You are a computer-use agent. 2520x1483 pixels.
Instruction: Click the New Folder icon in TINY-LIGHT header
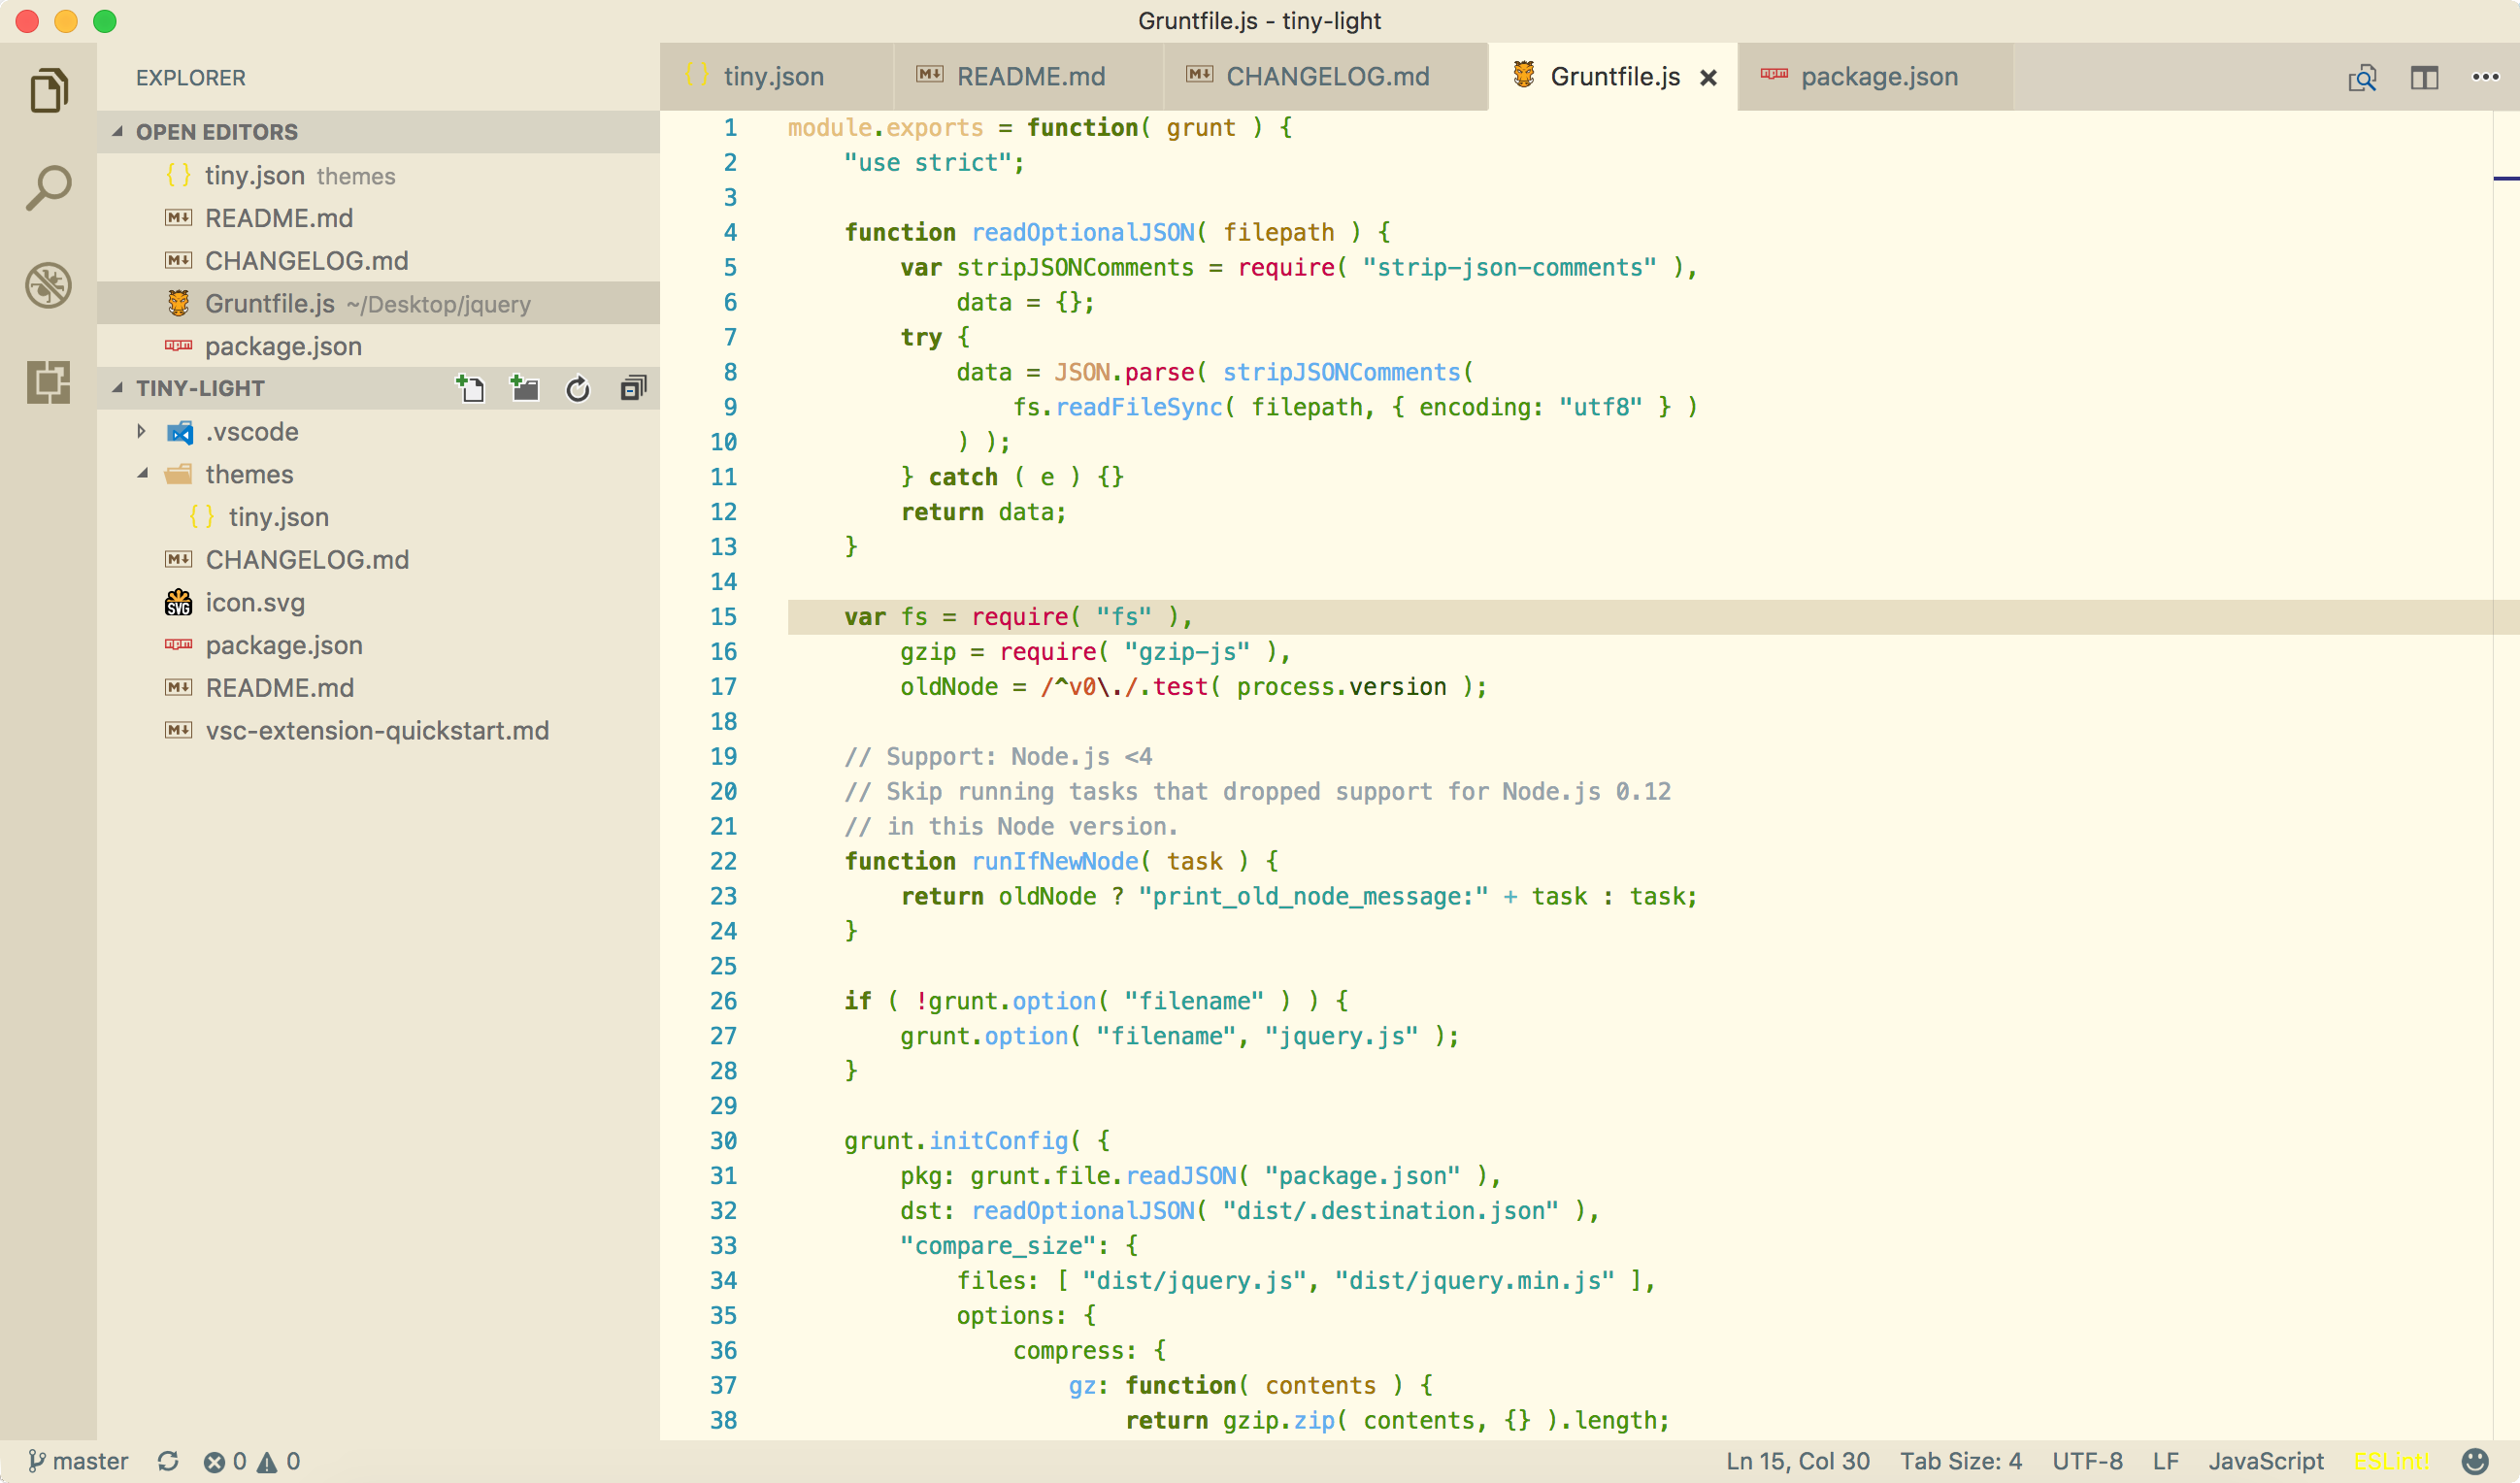(524, 388)
